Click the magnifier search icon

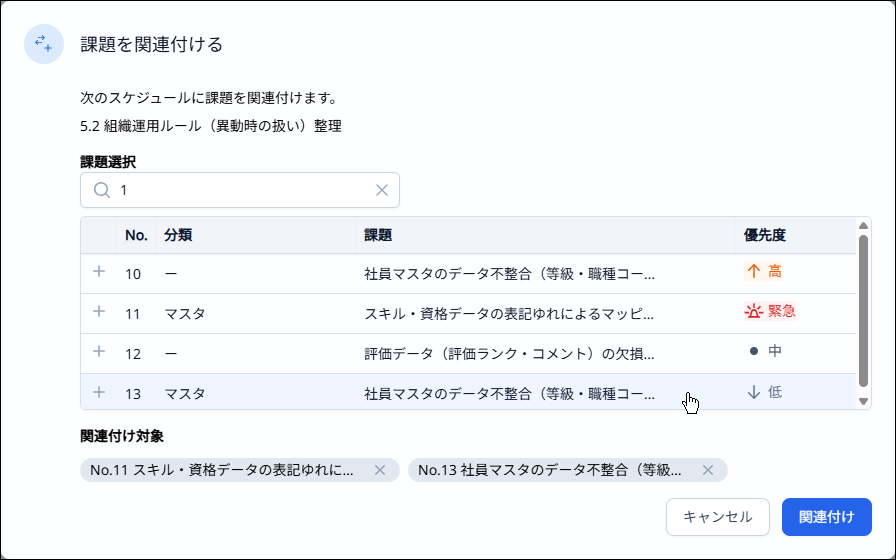pos(101,190)
